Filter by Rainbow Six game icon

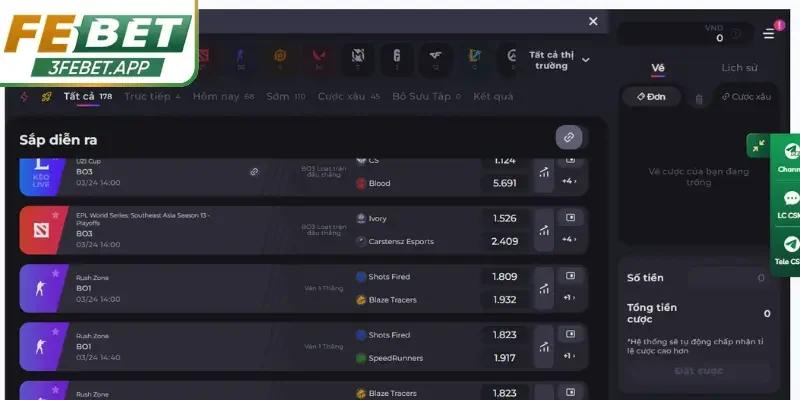pos(396,59)
